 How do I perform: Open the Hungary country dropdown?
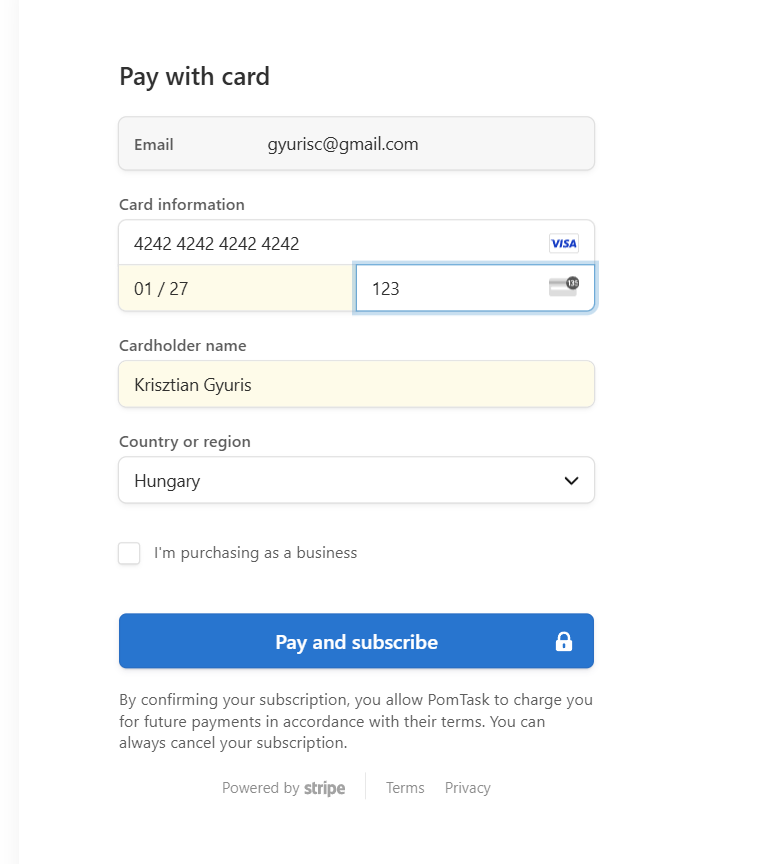[x=340, y=481]
